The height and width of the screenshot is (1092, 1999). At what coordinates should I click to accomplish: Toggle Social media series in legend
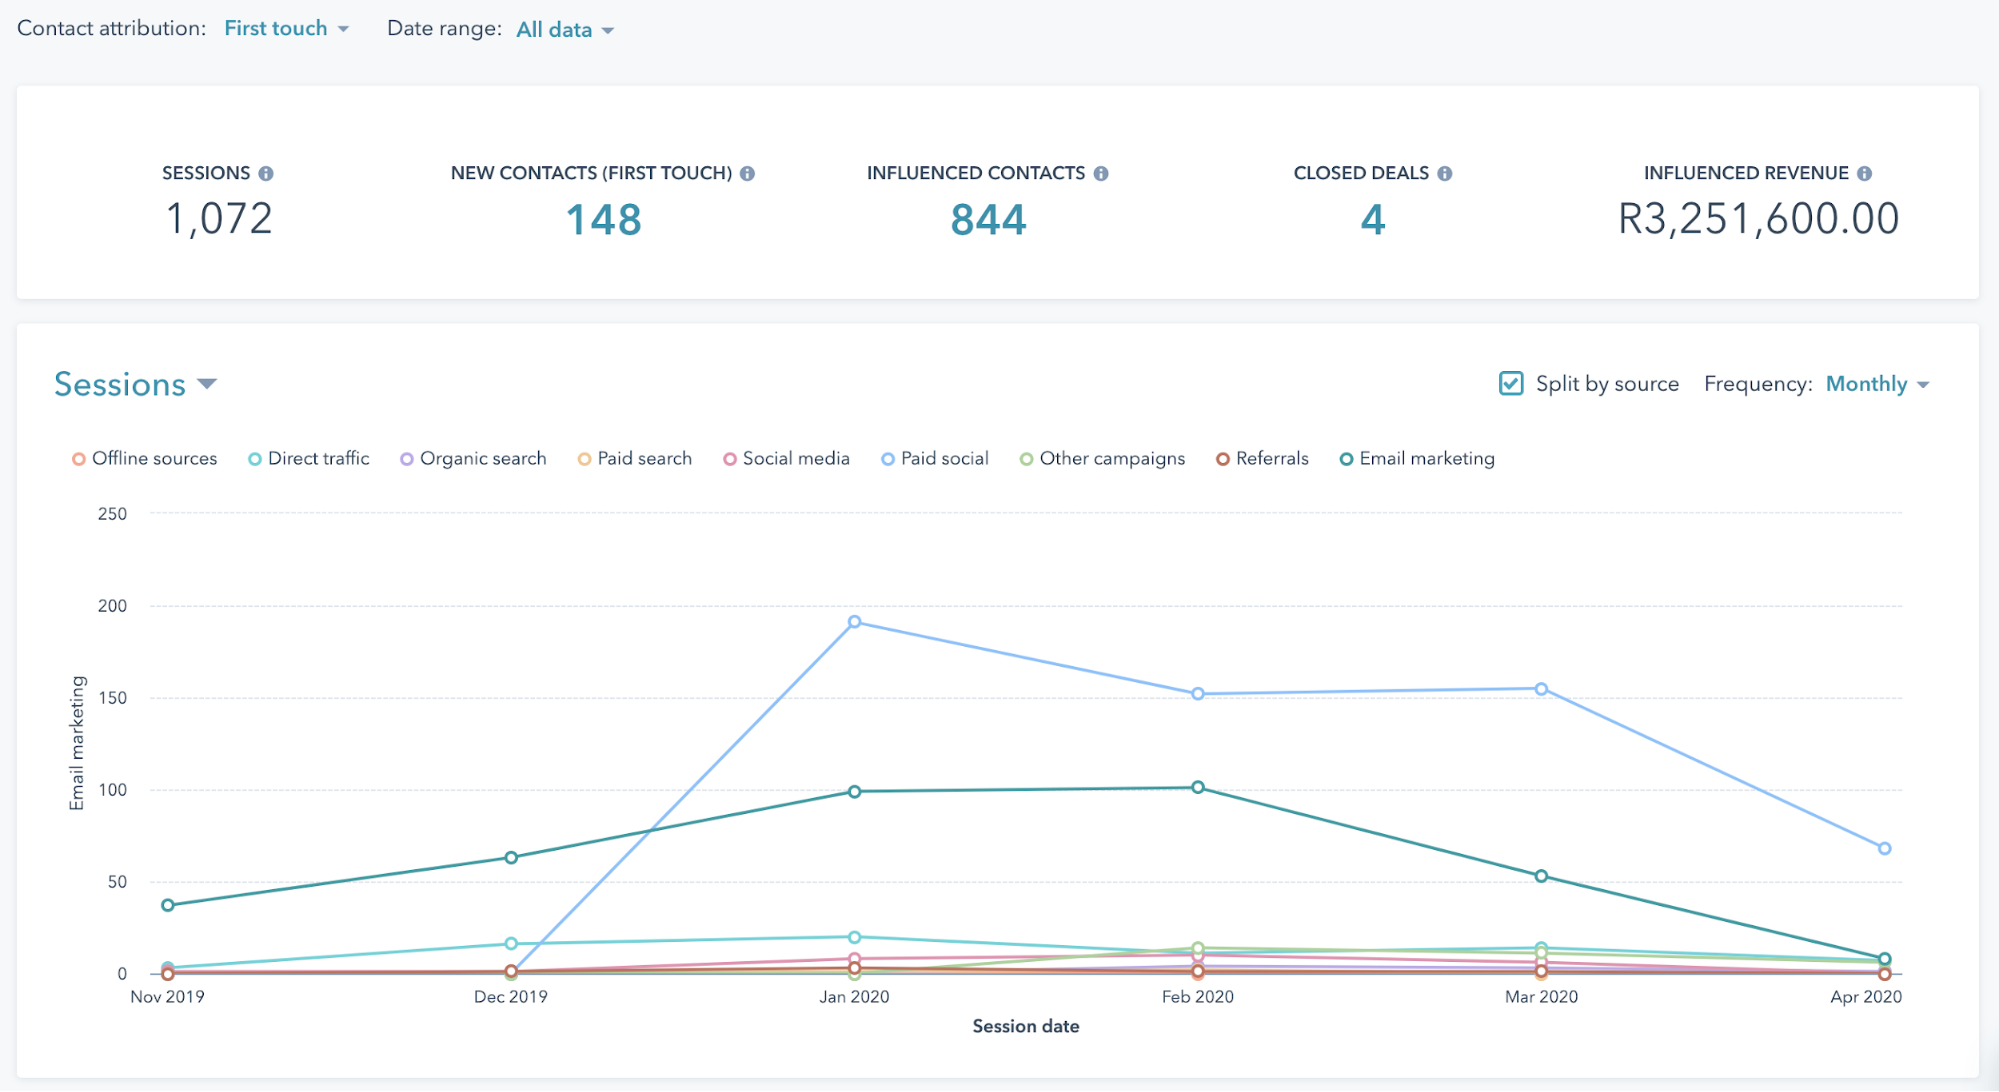tap(787, 459)
